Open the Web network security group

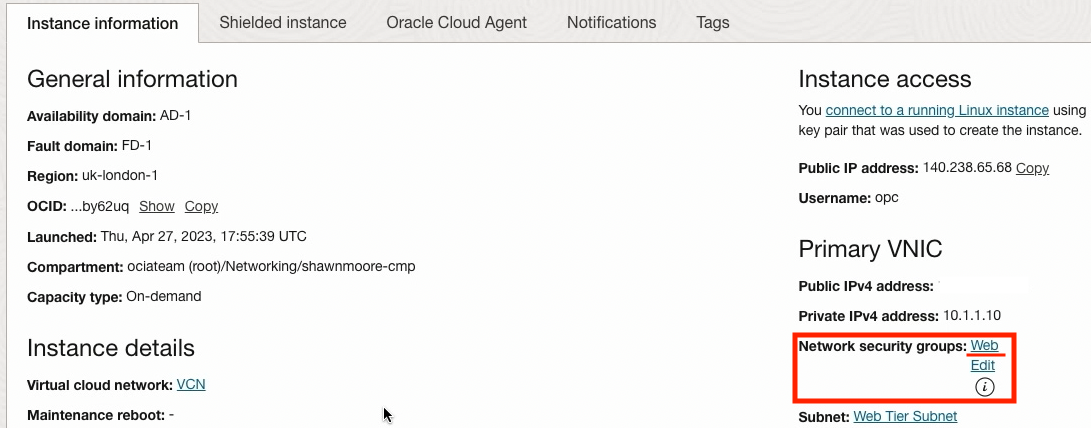pyautogui.click(x=985, y=346)
